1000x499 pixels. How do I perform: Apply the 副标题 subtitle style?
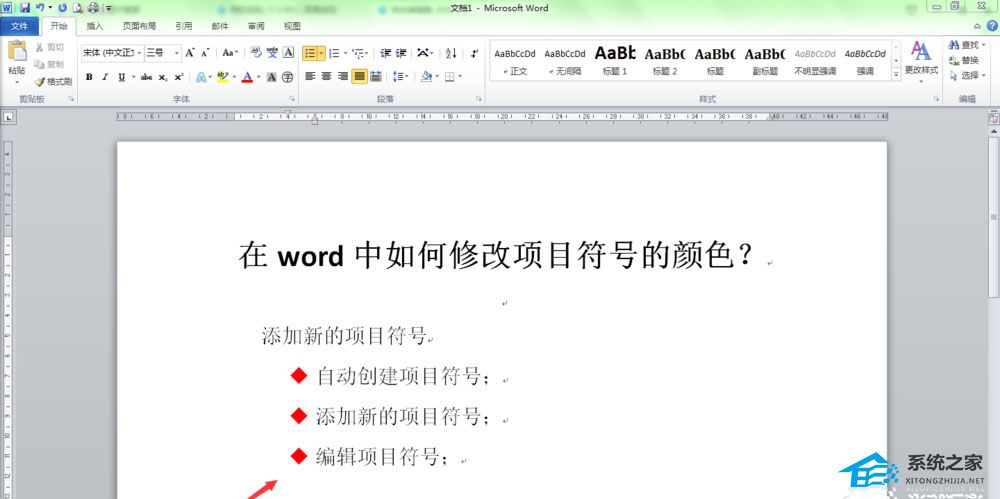click(765, 61)
